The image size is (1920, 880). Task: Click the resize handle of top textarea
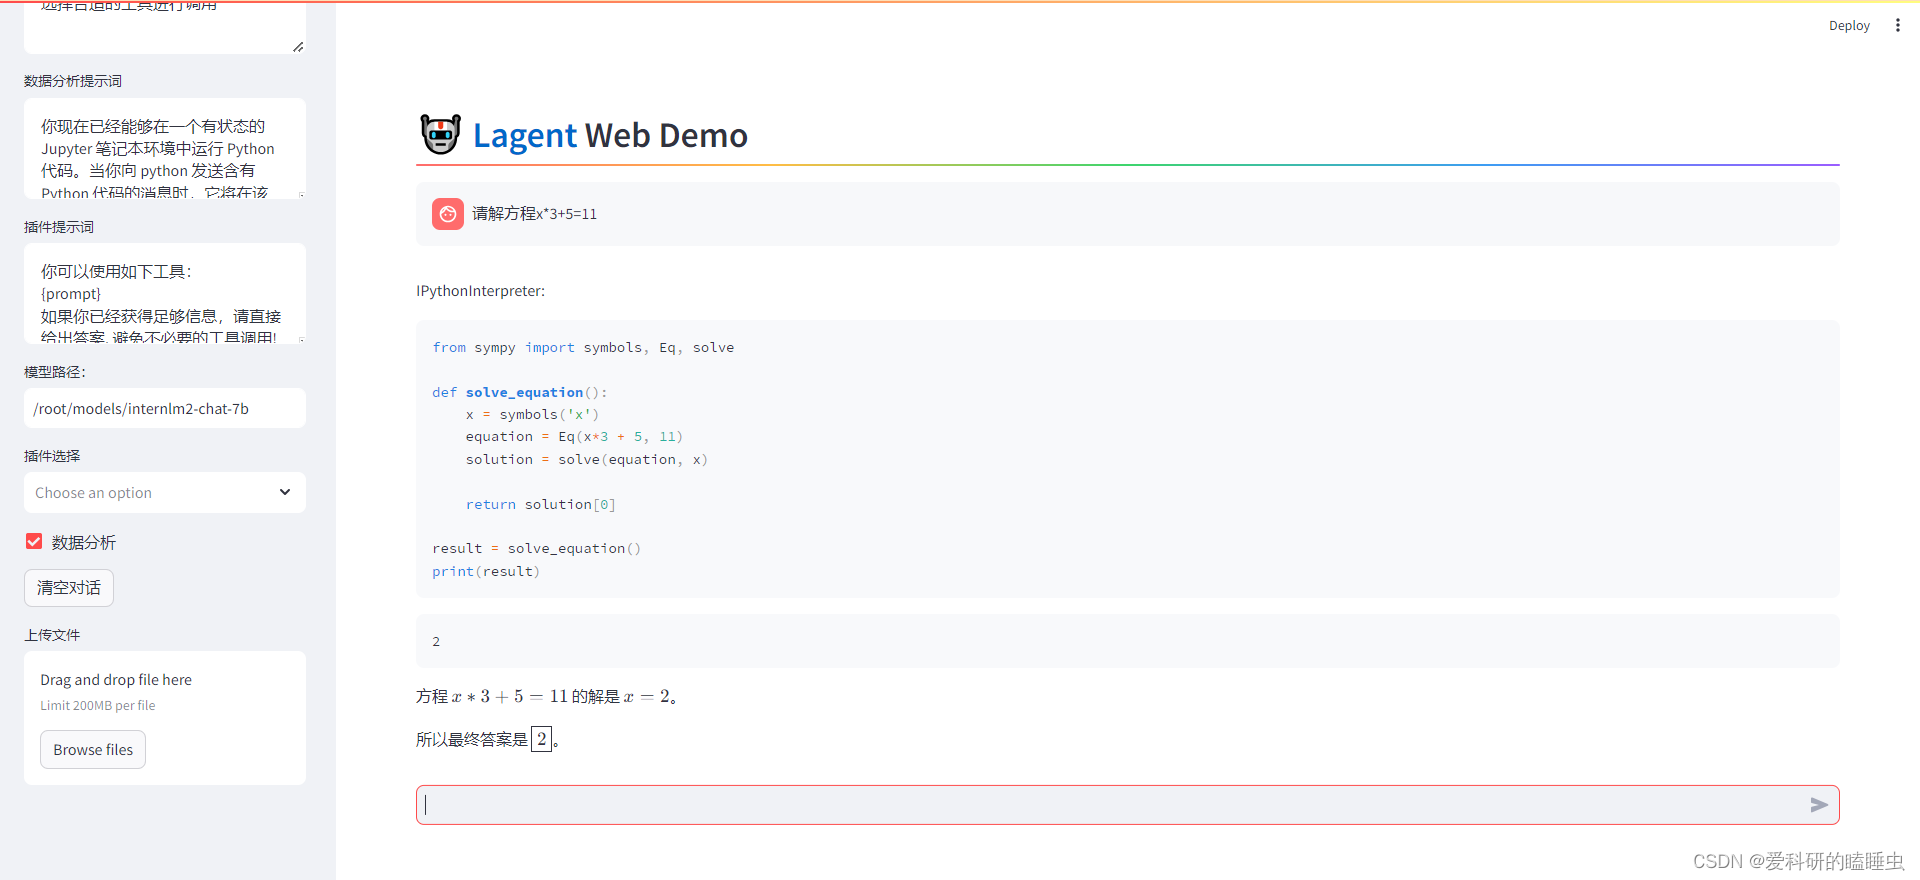pyautogui.click(x=298, y=46)
